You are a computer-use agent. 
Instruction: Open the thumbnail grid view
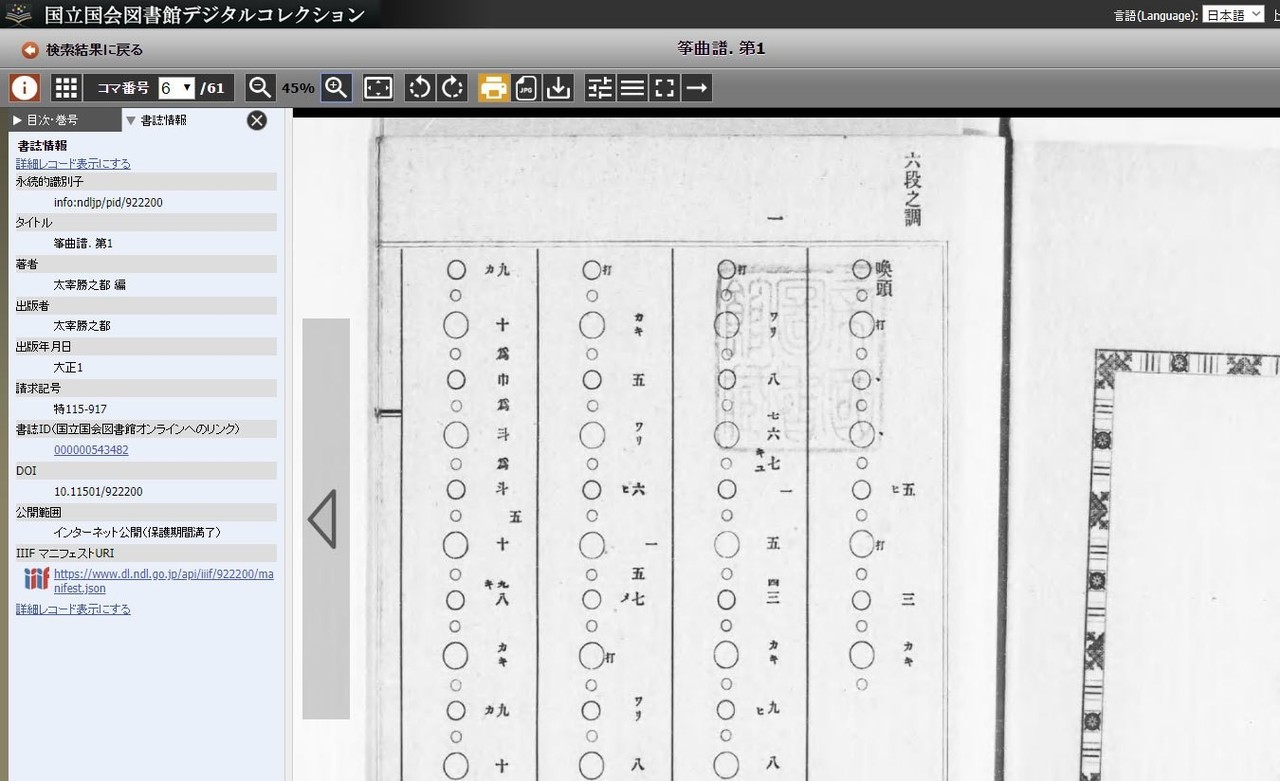click(66, 88)
